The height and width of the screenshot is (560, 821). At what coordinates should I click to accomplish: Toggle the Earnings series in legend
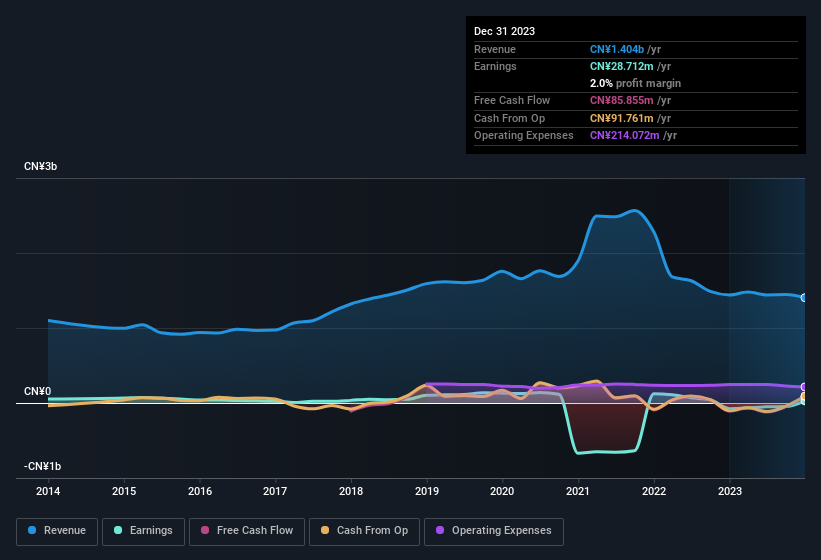[x=143, y=531]
